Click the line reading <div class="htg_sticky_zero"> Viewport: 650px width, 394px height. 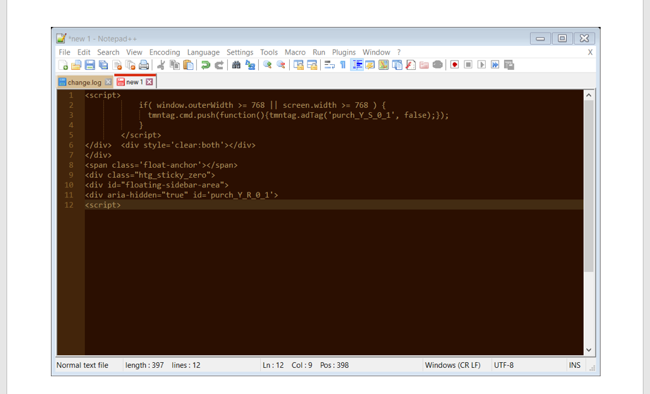pyautogui.click(x=150, y=175)
